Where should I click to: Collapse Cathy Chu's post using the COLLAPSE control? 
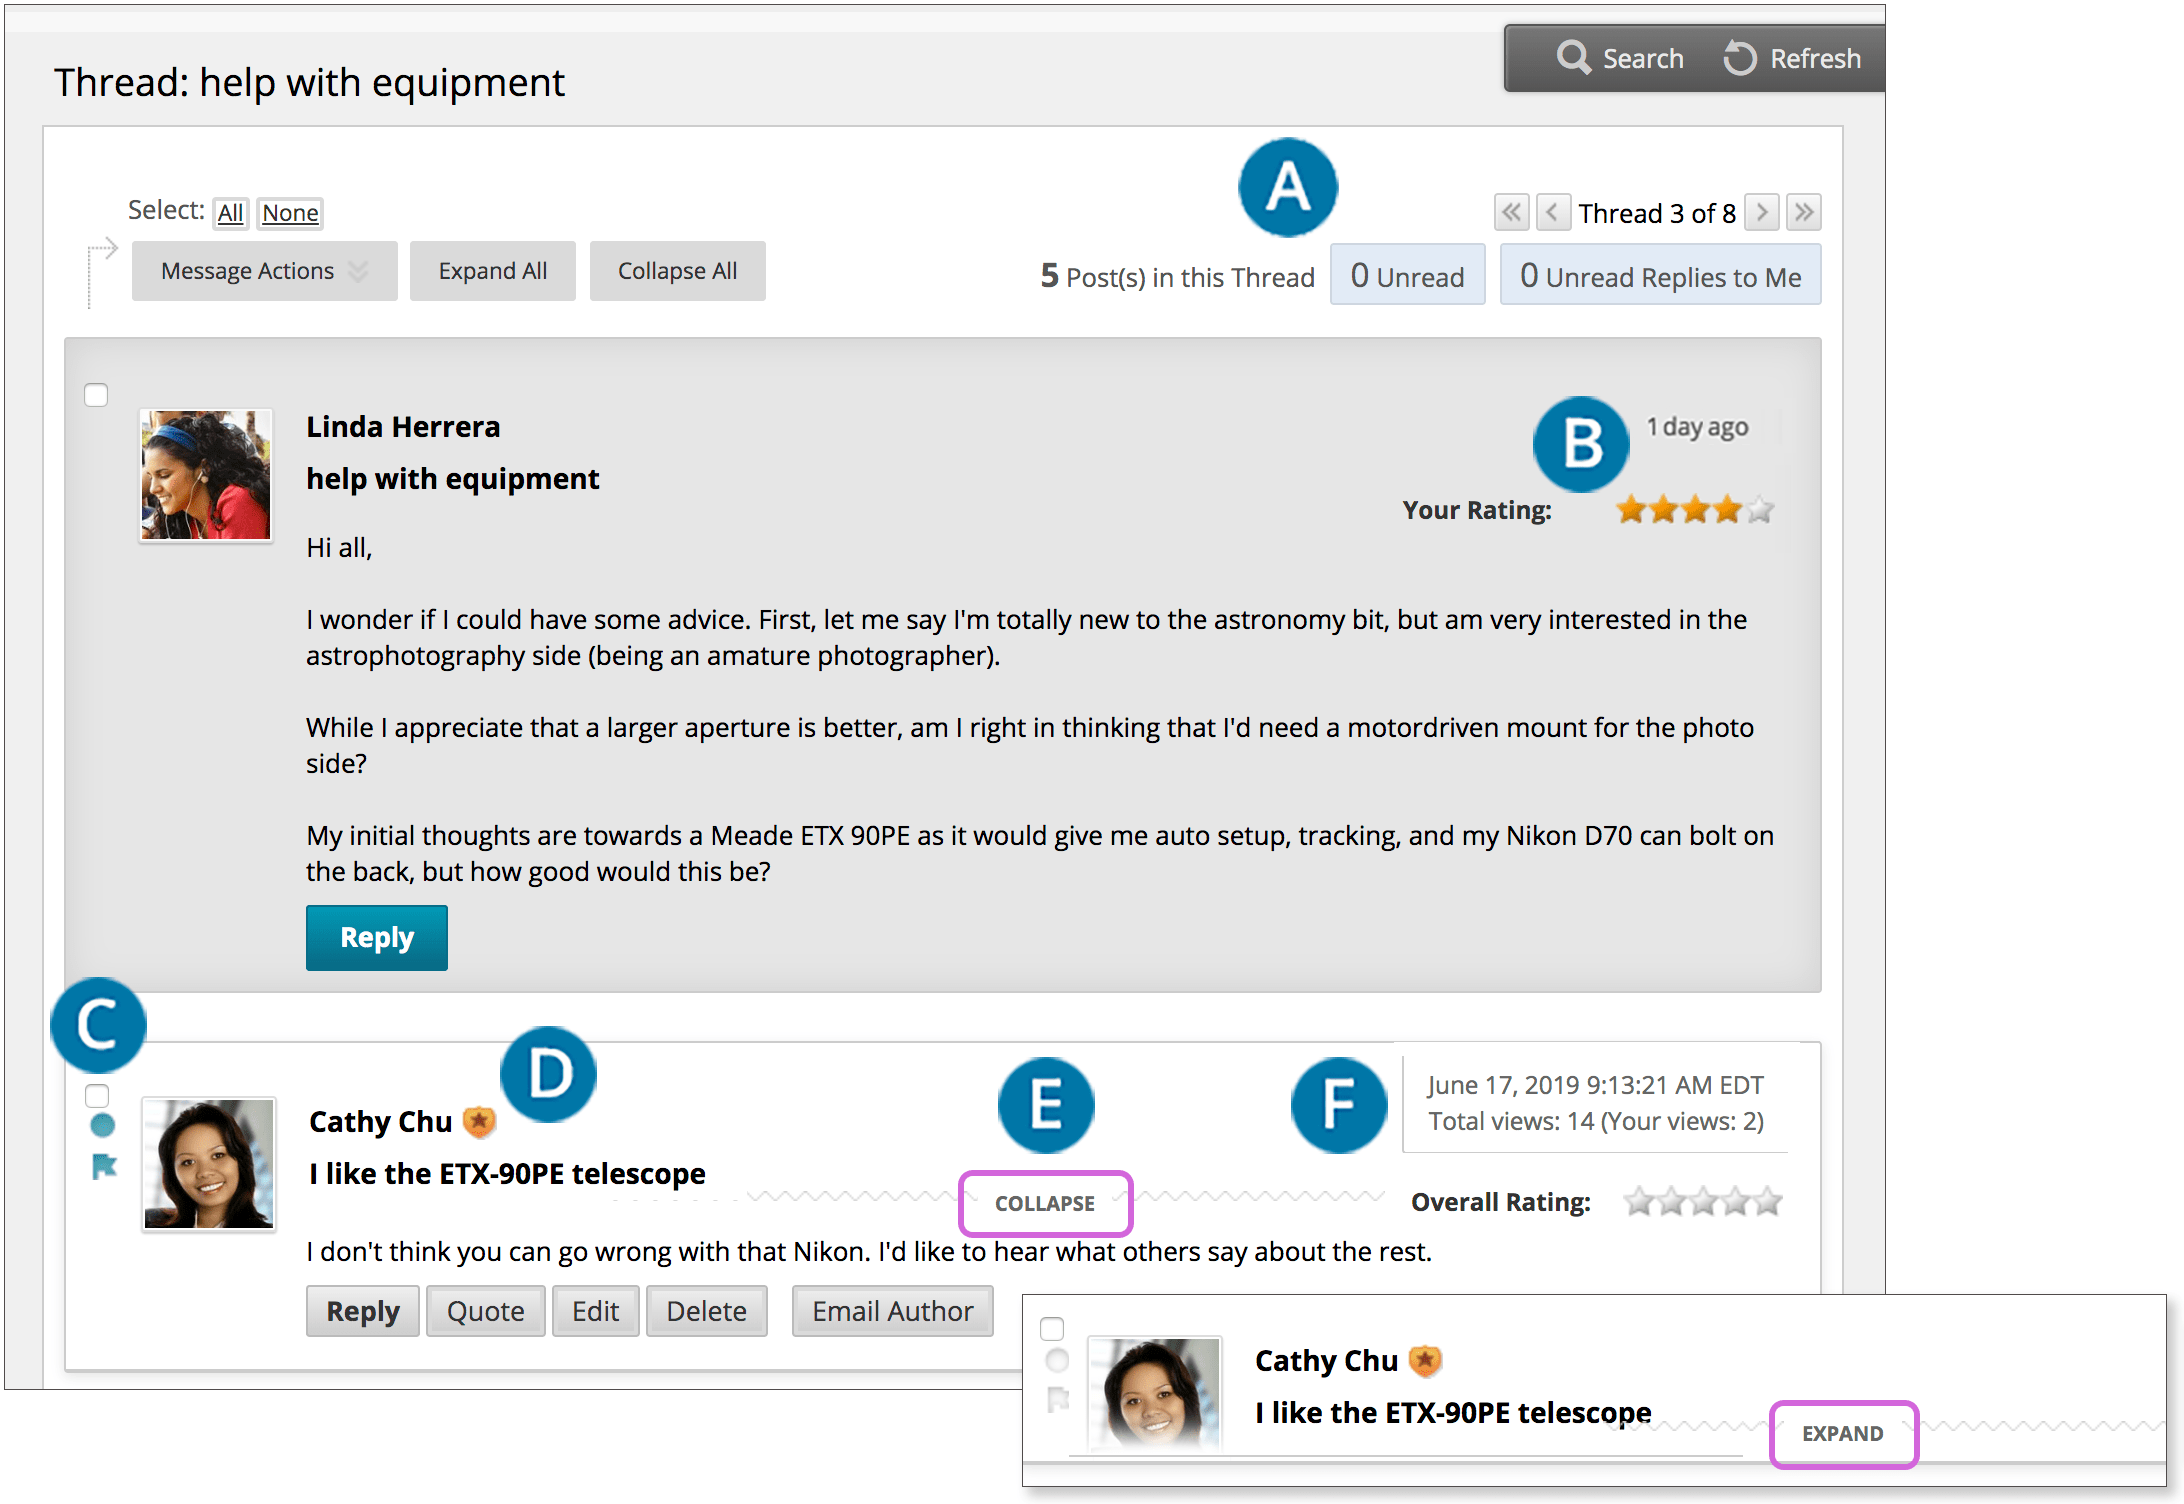[1045, 1204]
